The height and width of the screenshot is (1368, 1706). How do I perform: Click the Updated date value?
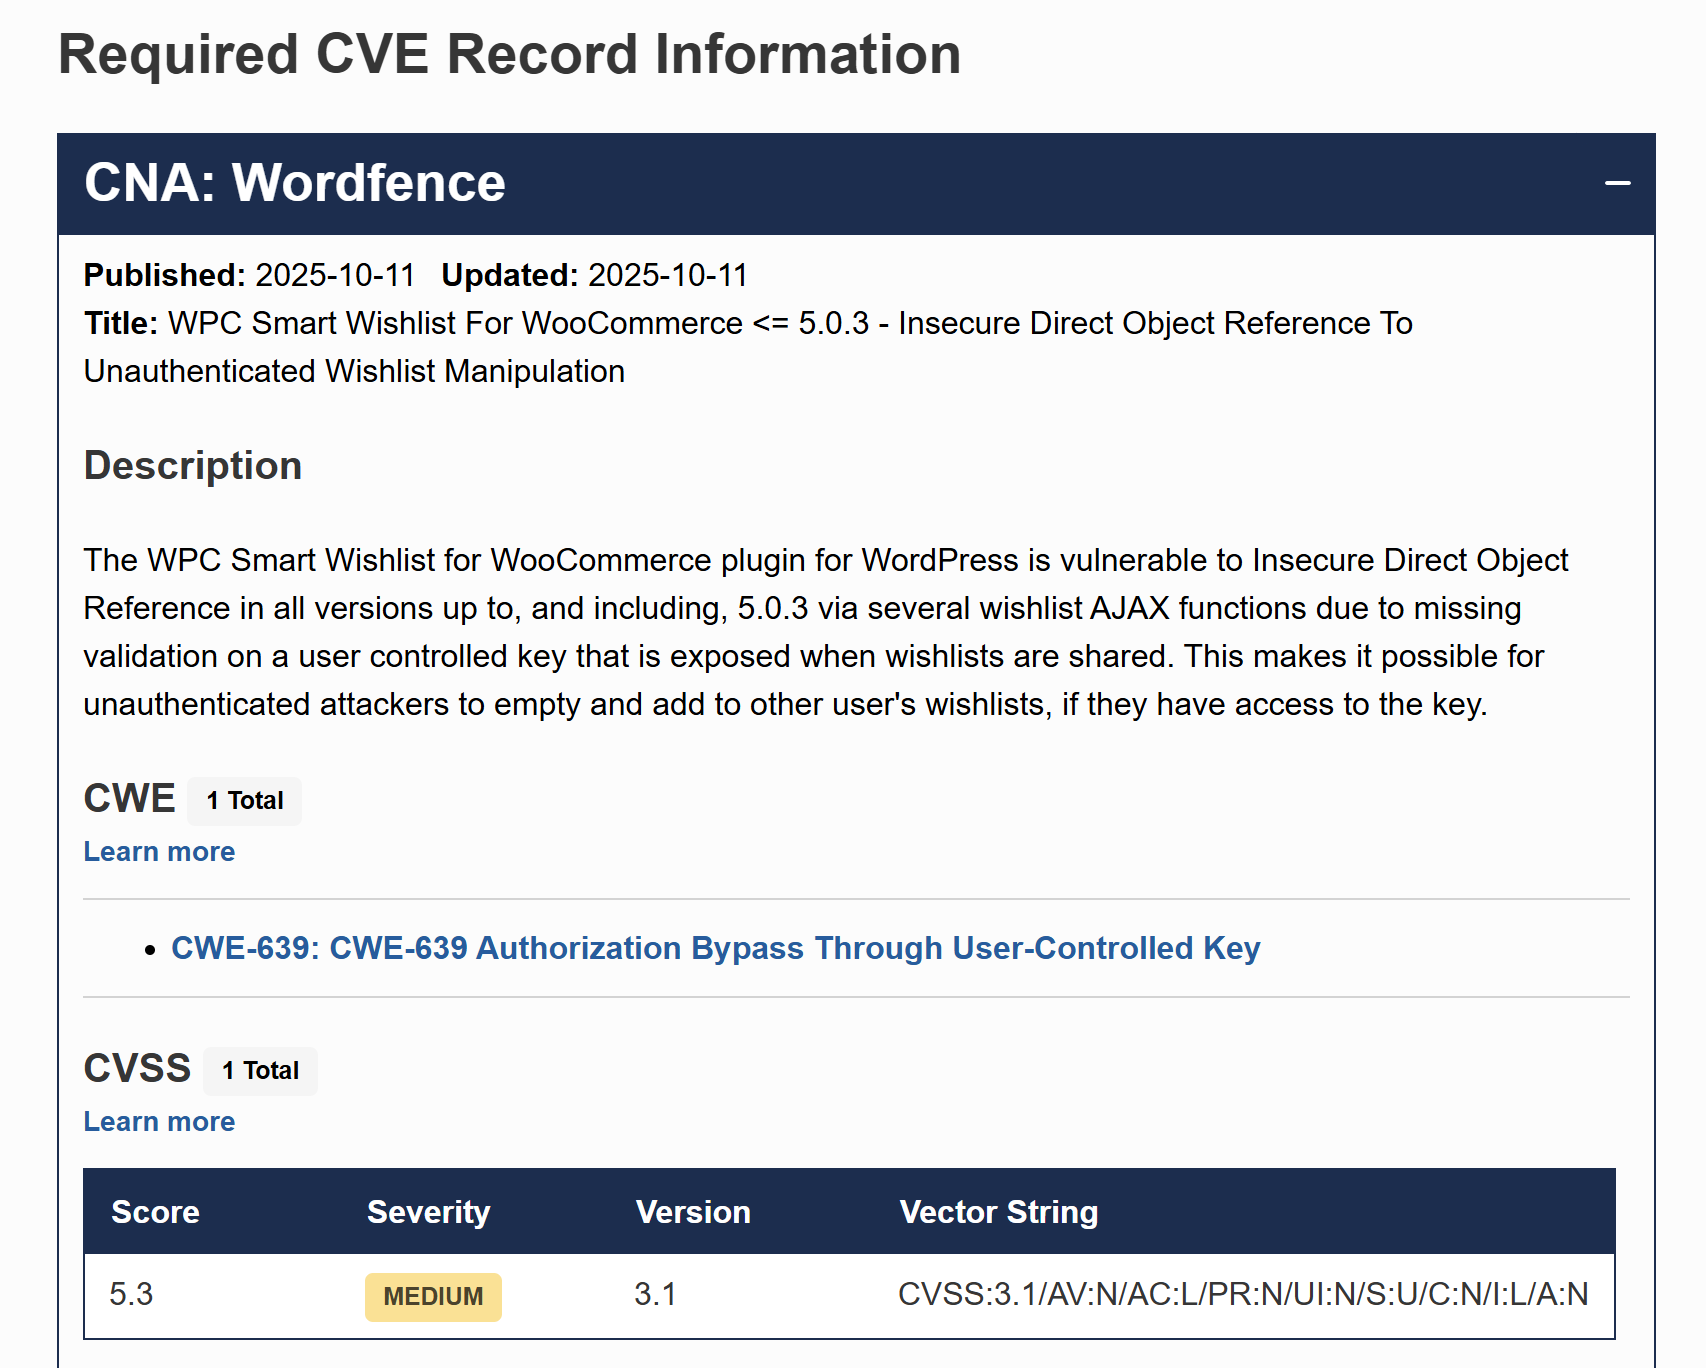[667, 275]
